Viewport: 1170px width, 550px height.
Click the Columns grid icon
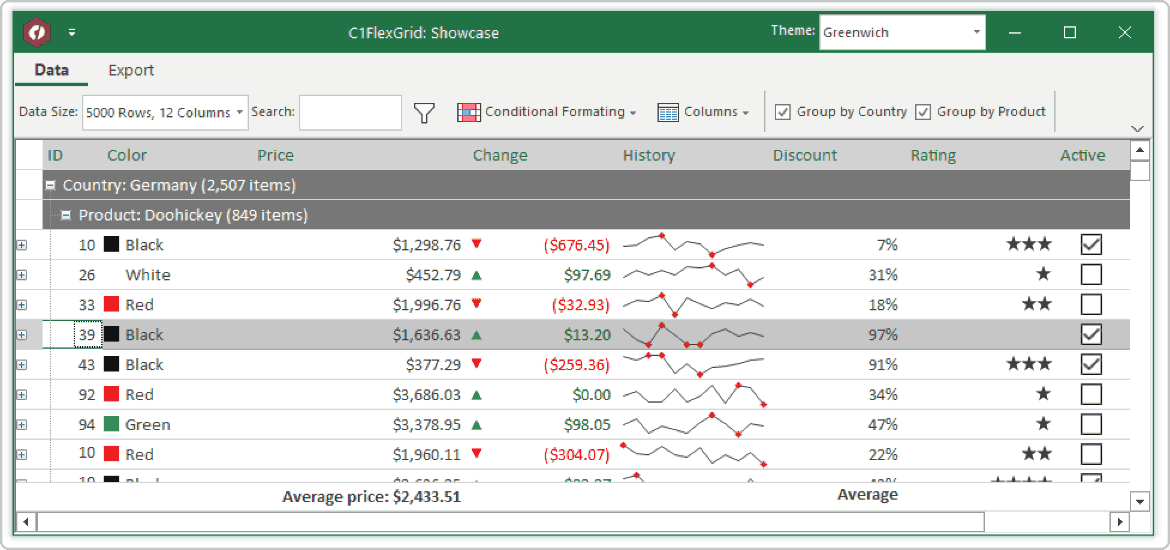668,113
